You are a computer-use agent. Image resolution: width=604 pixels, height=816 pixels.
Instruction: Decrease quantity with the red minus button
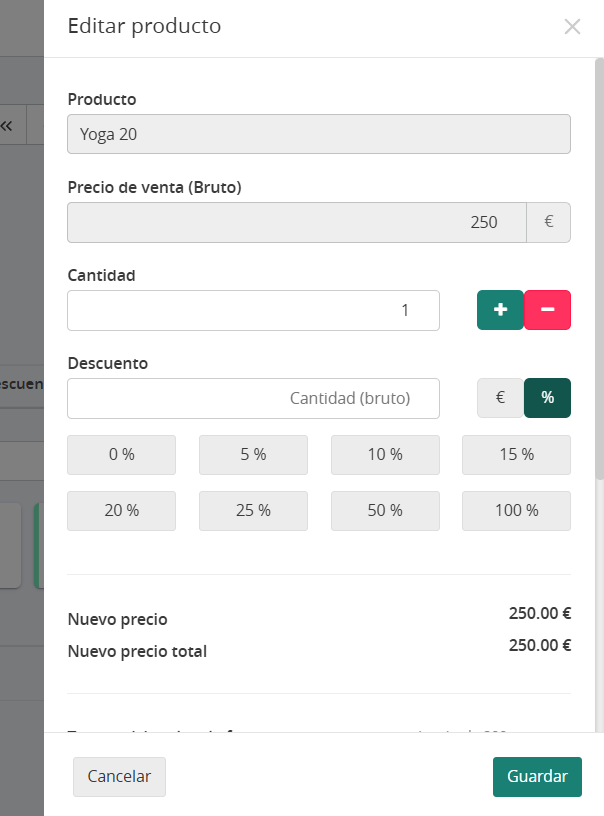[547, 310]
